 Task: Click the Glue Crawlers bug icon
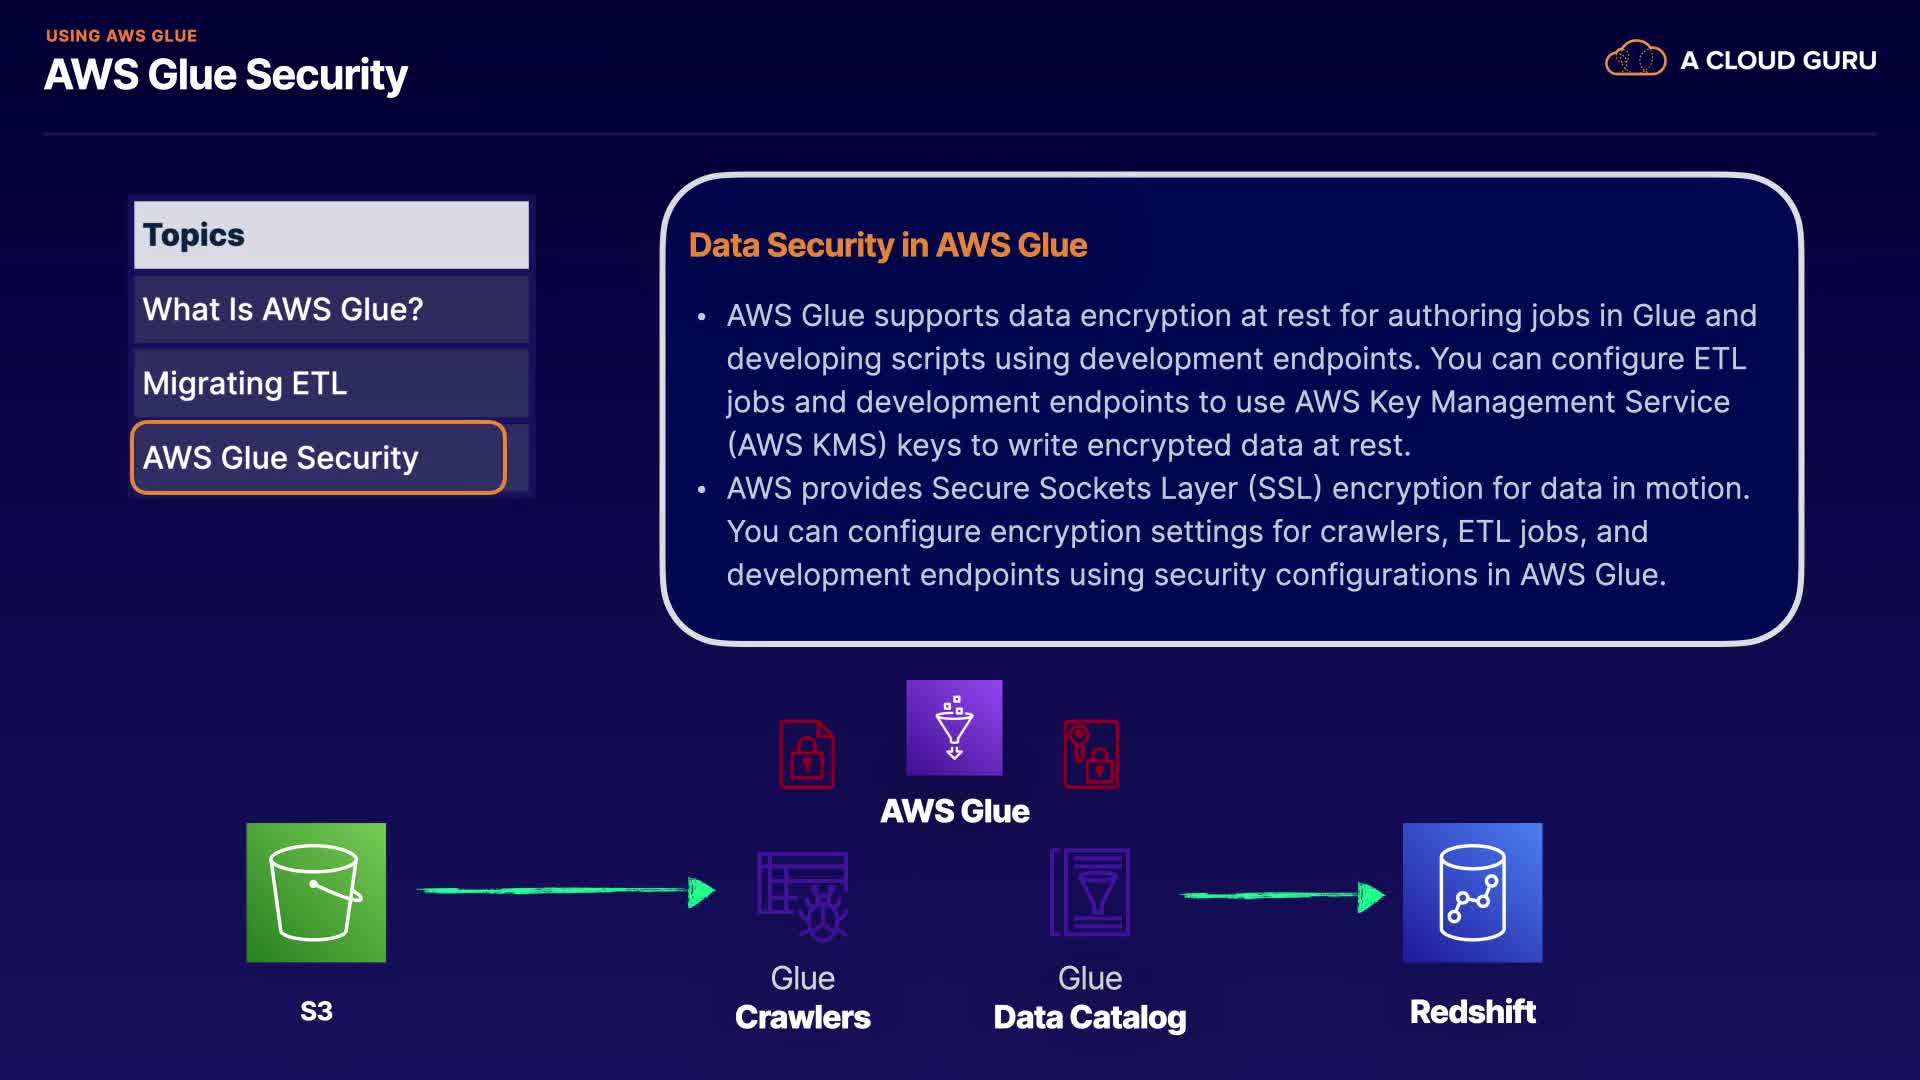click(803, 896)
